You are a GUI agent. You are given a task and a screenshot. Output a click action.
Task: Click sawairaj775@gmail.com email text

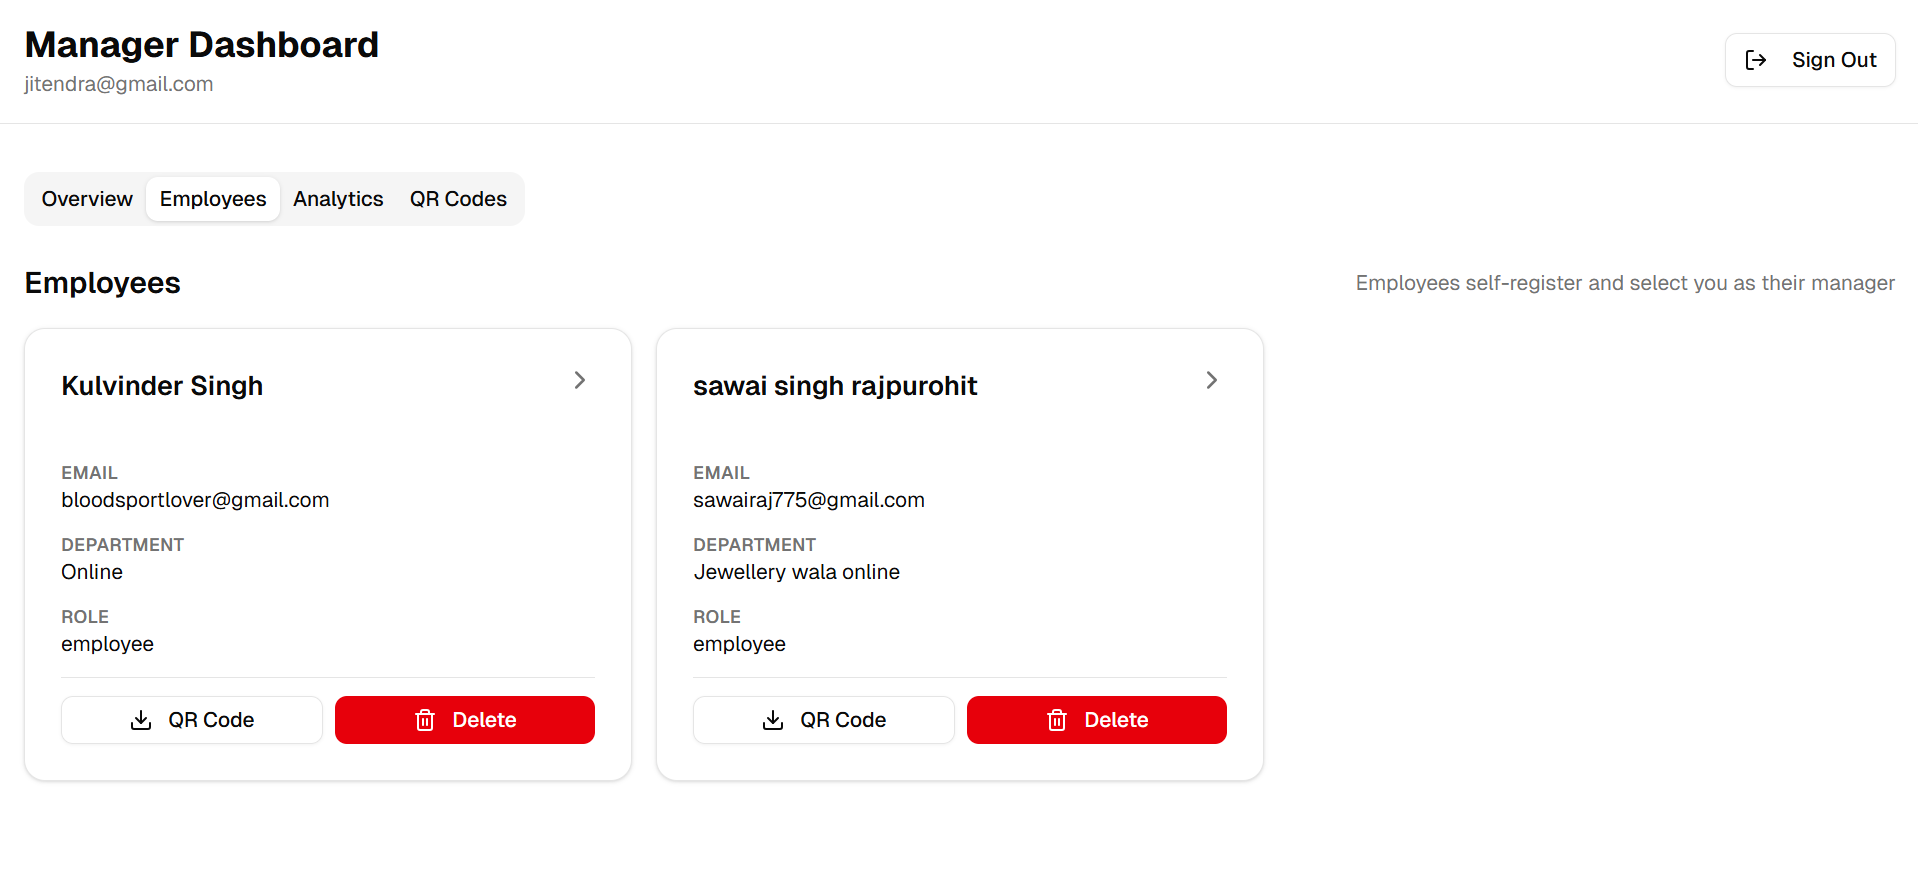809,500
